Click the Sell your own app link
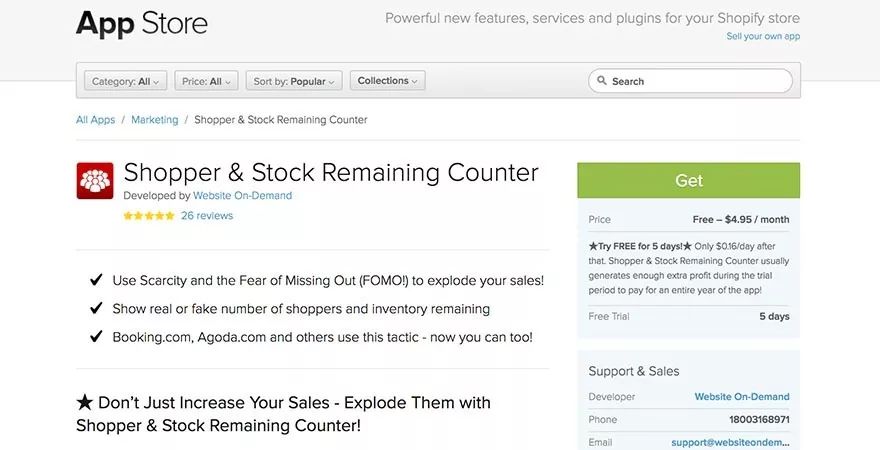The image size is (880, 450). tap(763, 36)
